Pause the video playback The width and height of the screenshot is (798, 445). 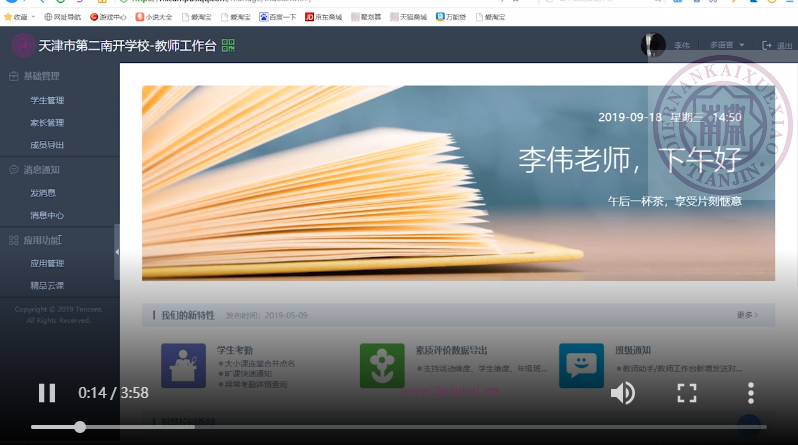click(x=47, y=393)
